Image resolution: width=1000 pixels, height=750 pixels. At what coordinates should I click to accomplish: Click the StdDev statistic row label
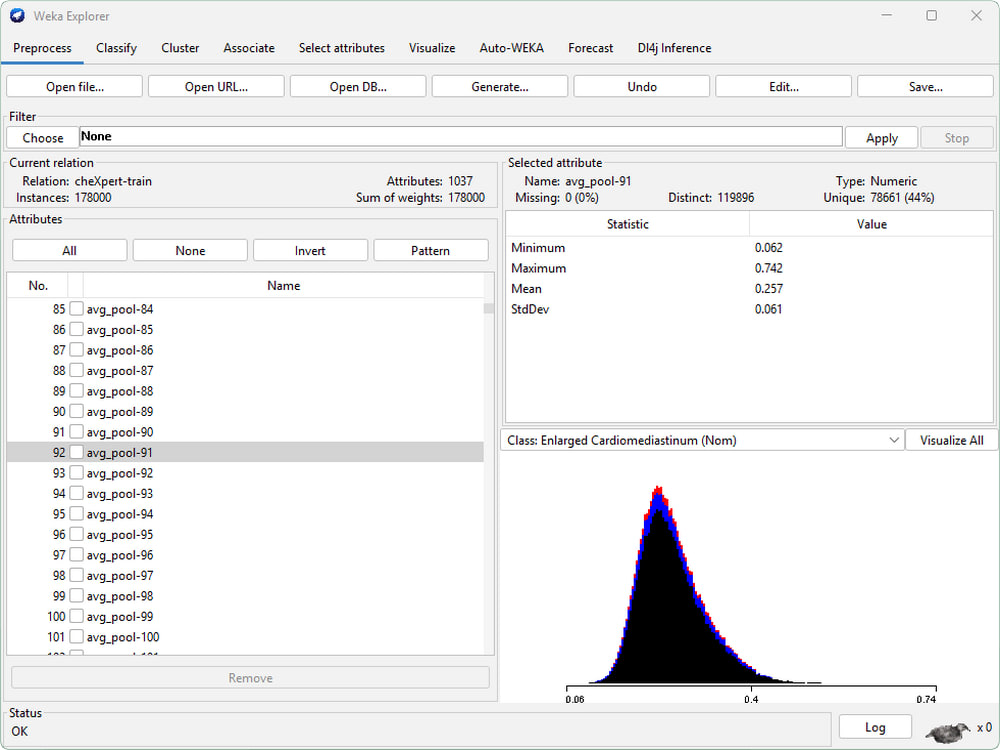[x=530, y=309]
